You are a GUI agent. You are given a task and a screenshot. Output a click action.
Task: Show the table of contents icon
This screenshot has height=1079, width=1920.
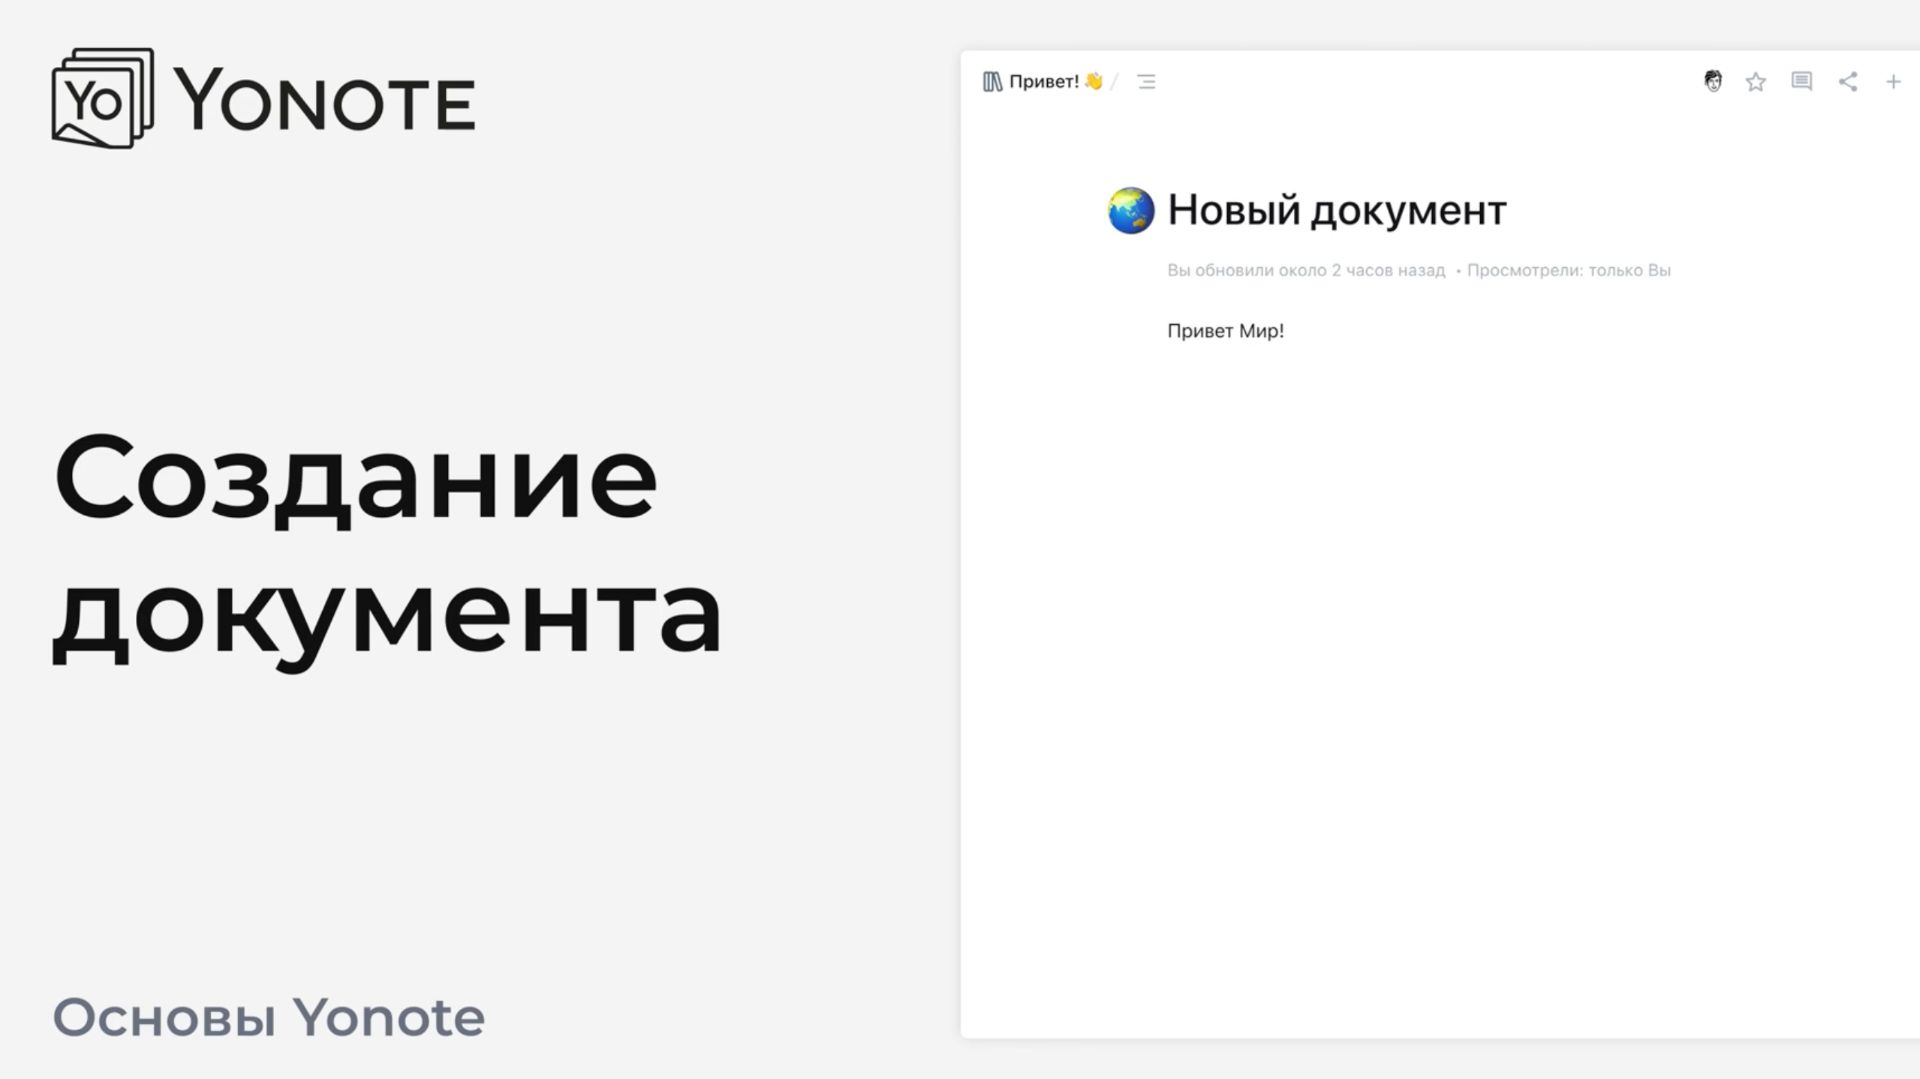point(1146,82)
